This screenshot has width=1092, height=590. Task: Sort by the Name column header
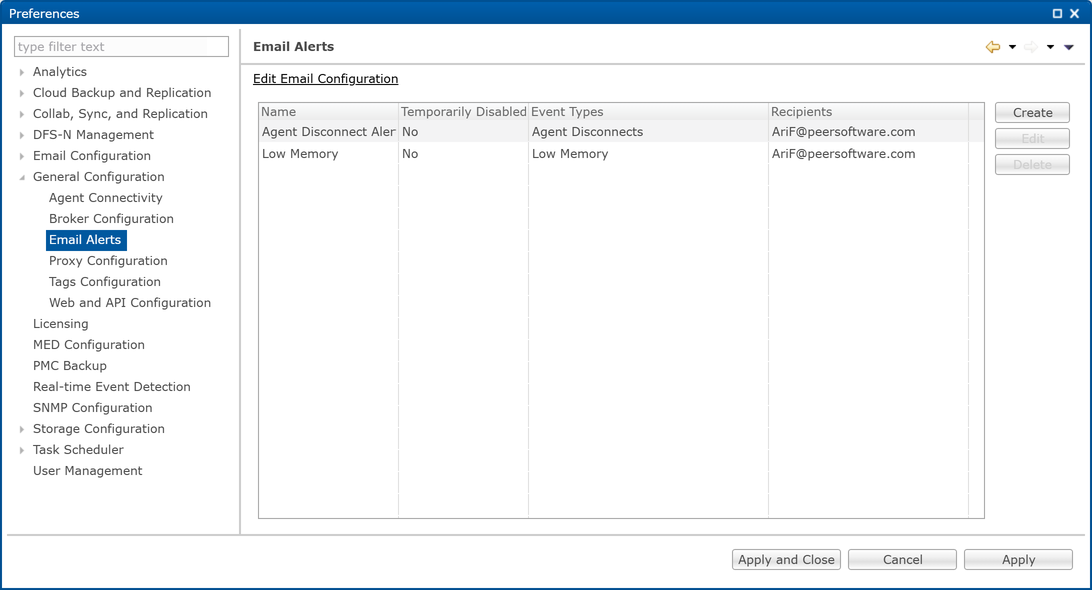[329, 111]
